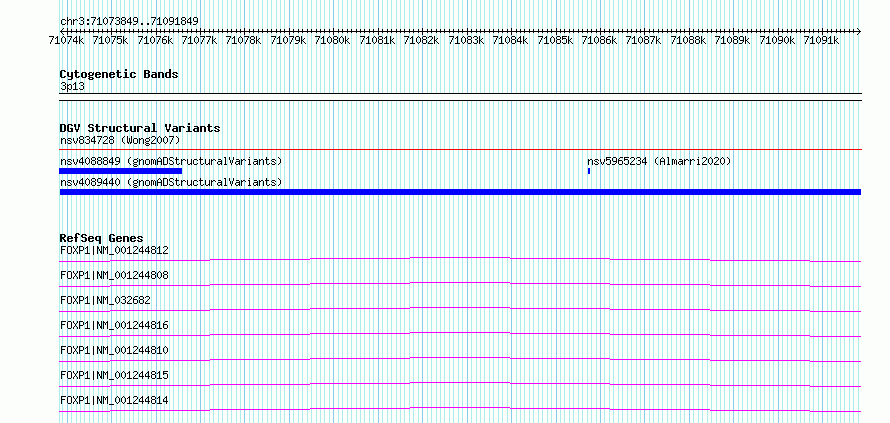Open variant nsv4088849 gnomAD label
Image resolution: width=890 pixels, height=423 pixels.
[x=171, y=161]
